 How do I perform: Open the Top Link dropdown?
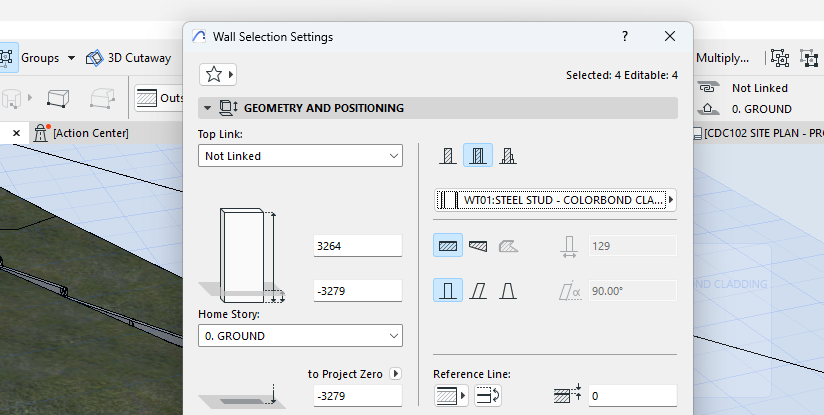300,156
